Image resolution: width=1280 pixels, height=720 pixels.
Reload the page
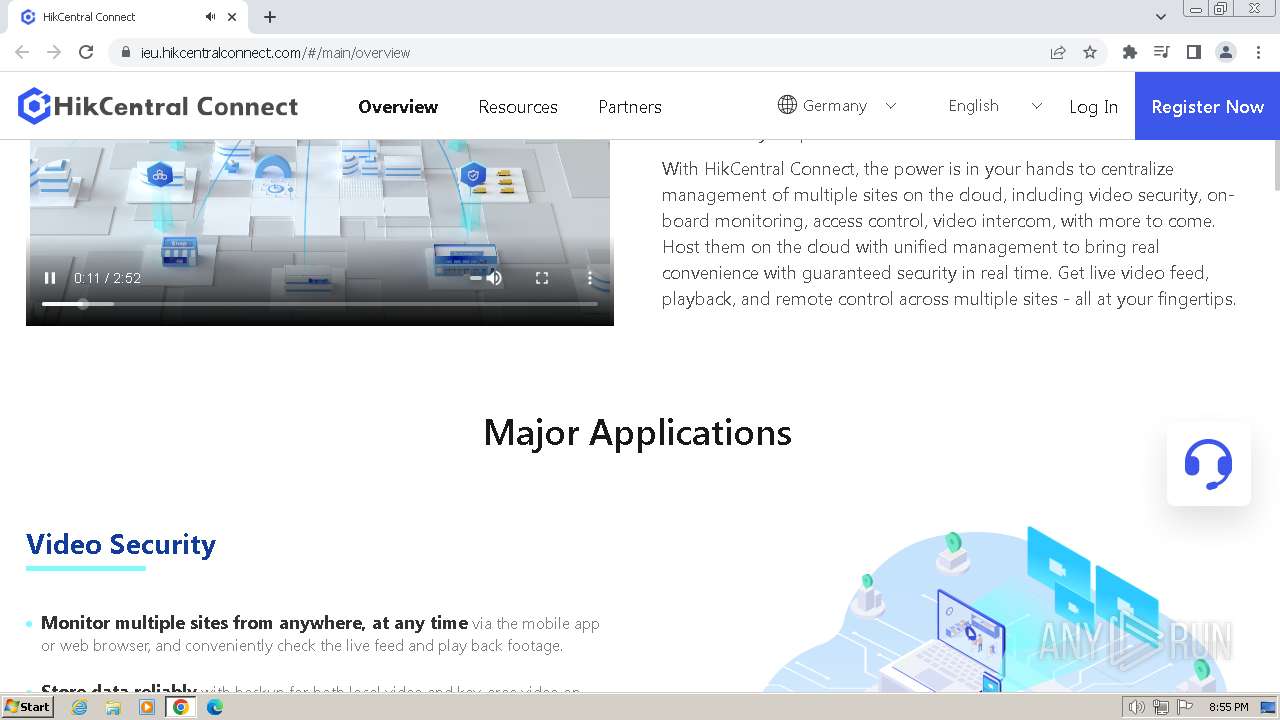tap(86, 52)
